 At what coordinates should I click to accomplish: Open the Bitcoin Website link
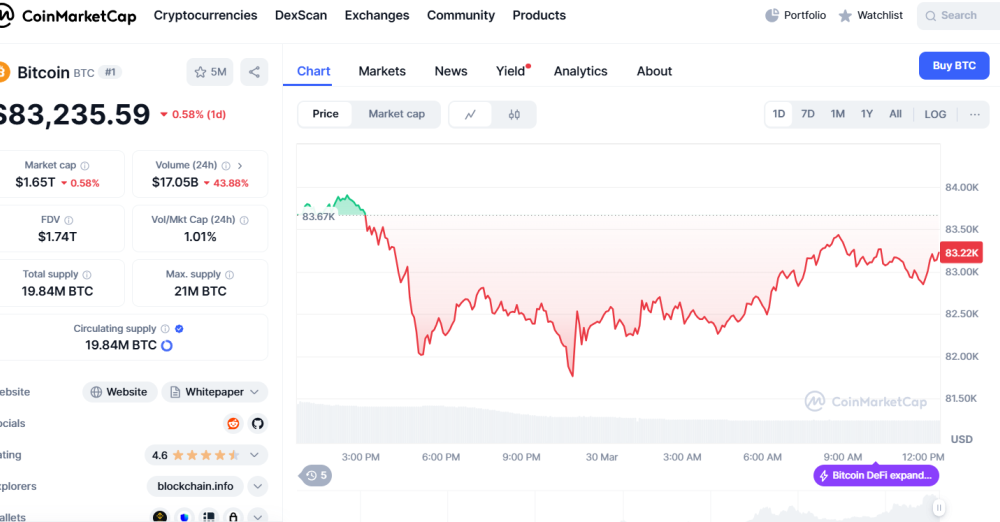(119, 392)
